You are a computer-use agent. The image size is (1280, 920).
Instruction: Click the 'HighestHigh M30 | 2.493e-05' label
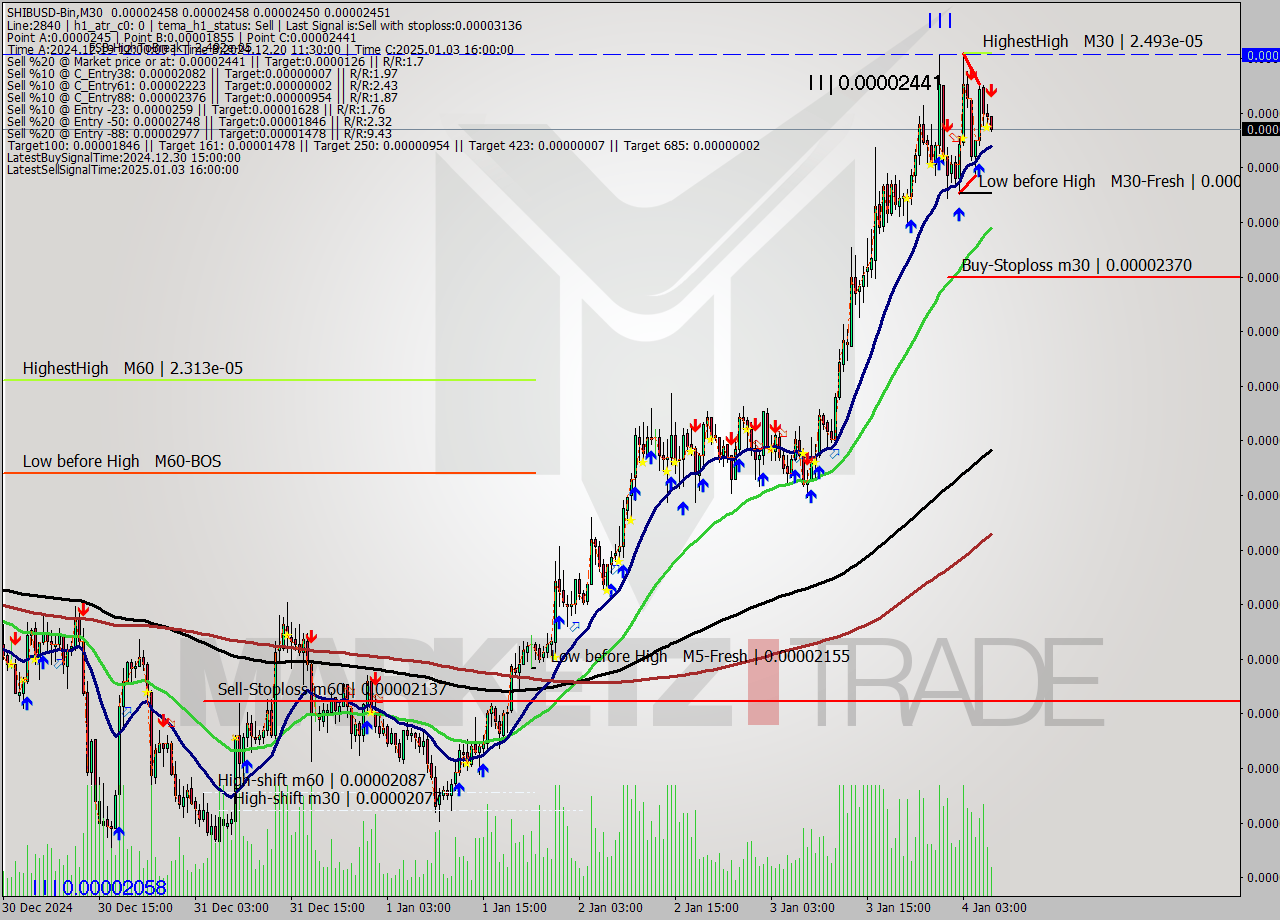[x=1092, y=41]
